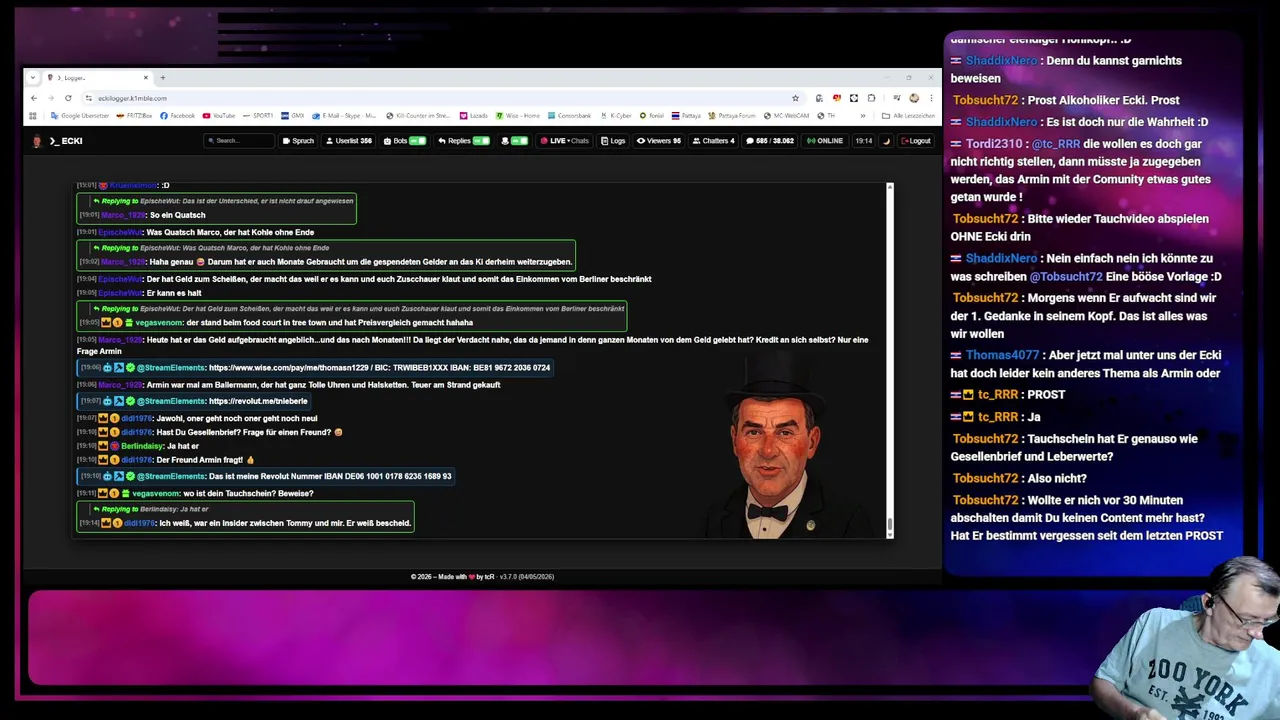Open the Spruch button in the ECKI toolbar
1280x720 pixels.
click(x=298, y=141)
